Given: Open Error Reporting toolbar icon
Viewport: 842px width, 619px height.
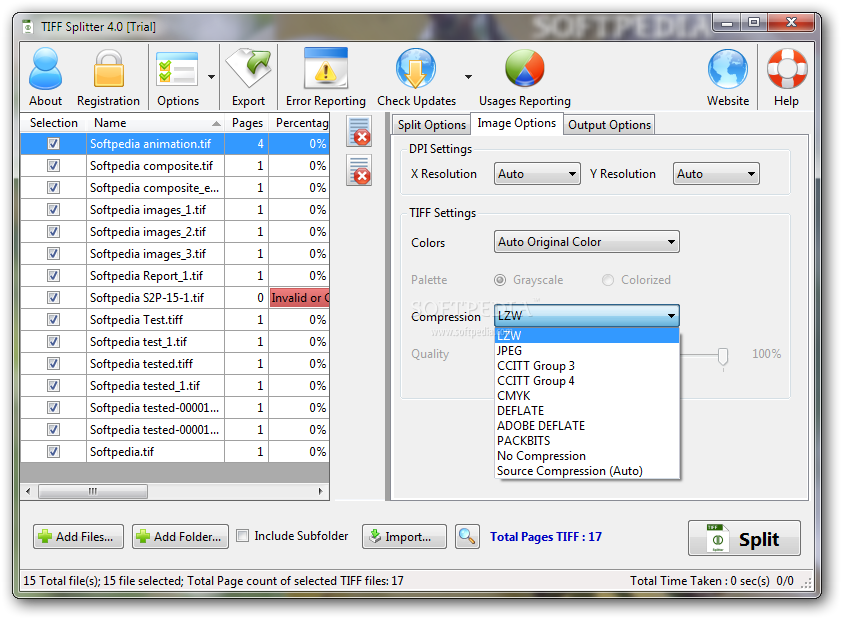Looking at the screenshot, I should pos(325,77).
